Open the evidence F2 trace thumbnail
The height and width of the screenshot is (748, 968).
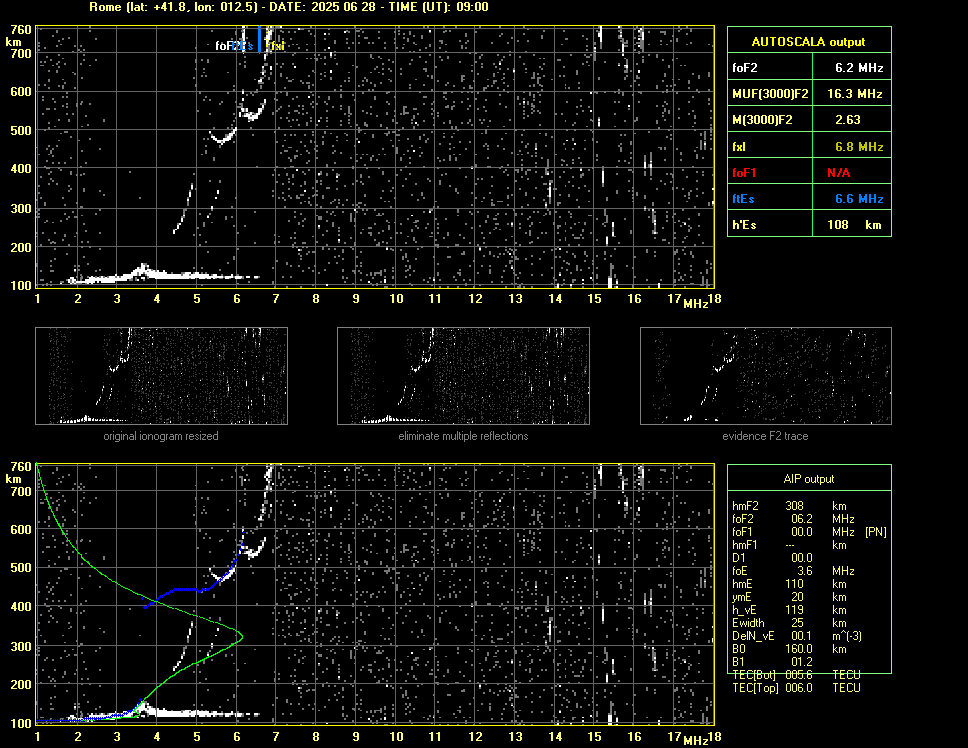click(766, 376)
